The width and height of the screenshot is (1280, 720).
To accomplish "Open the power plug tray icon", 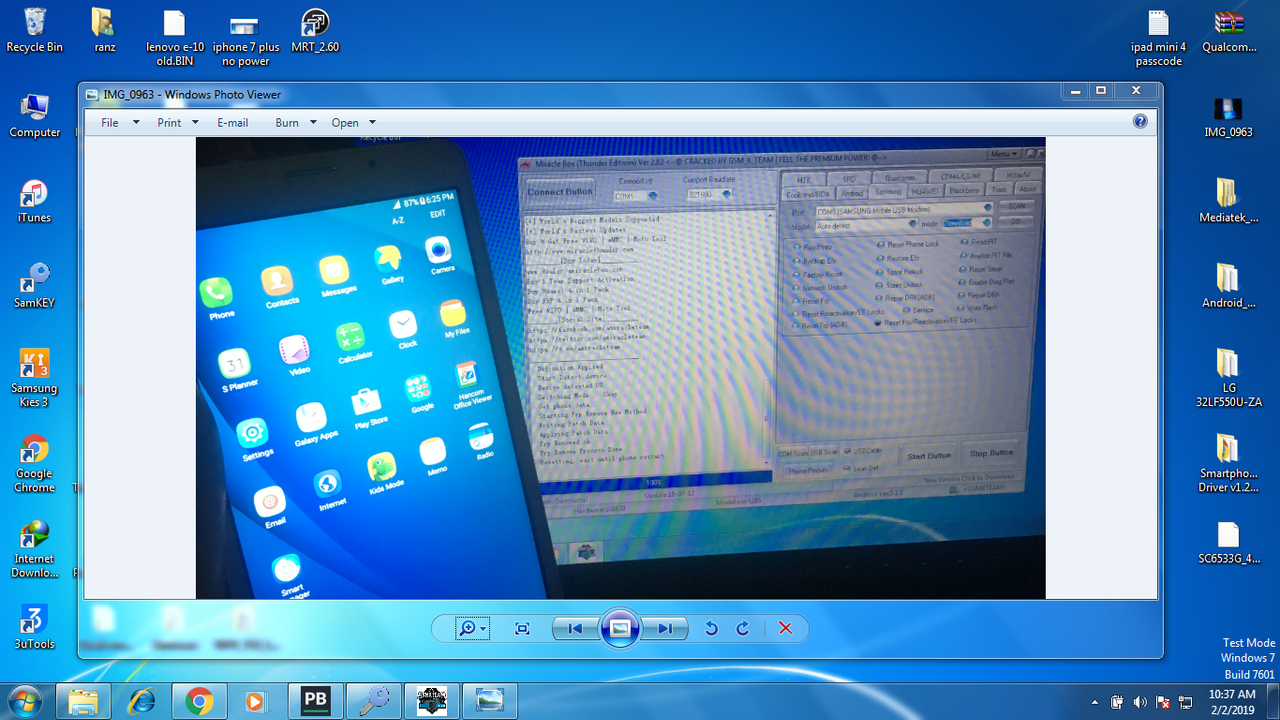I will 1118,702.
